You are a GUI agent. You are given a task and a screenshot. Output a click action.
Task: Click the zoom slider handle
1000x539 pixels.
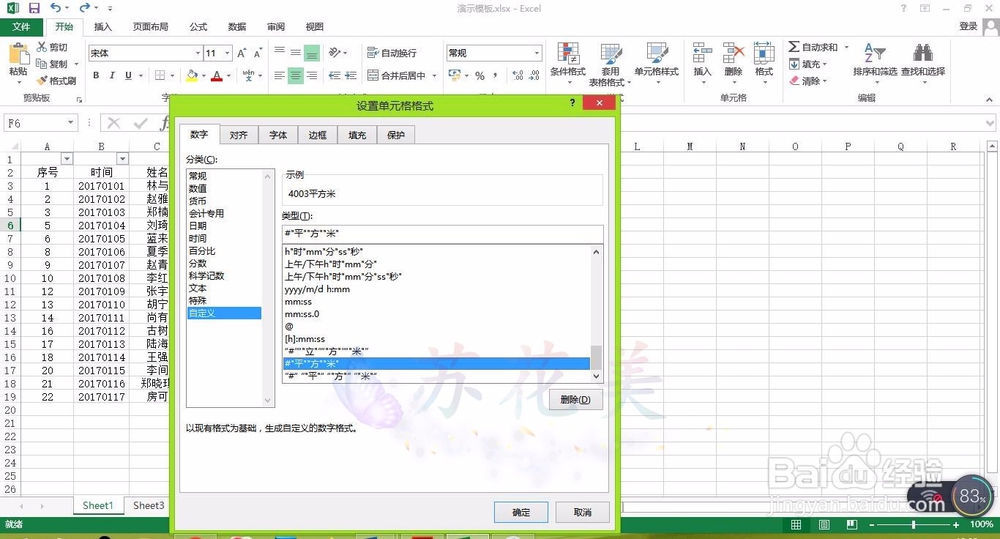click(x=913, y=524)
